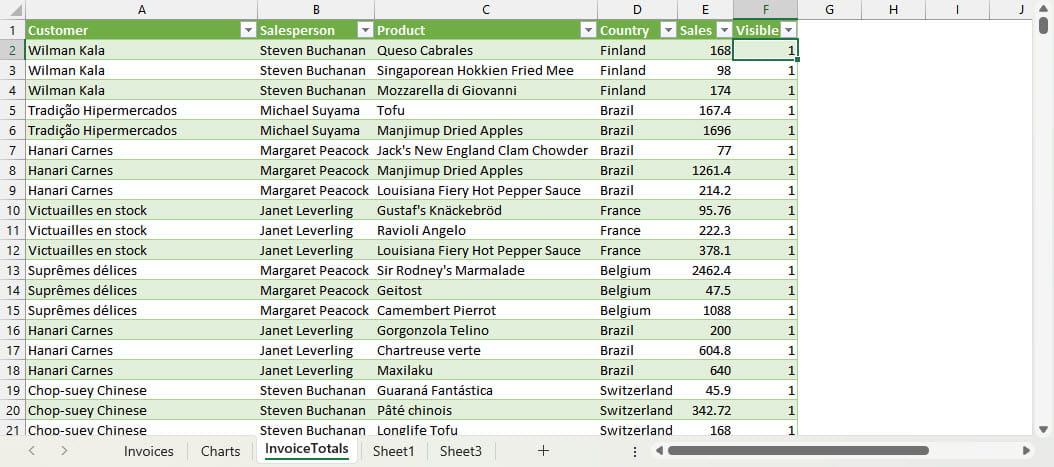Click the Select All corner triangle
The image size is (1054, 467).
[13, 9]
